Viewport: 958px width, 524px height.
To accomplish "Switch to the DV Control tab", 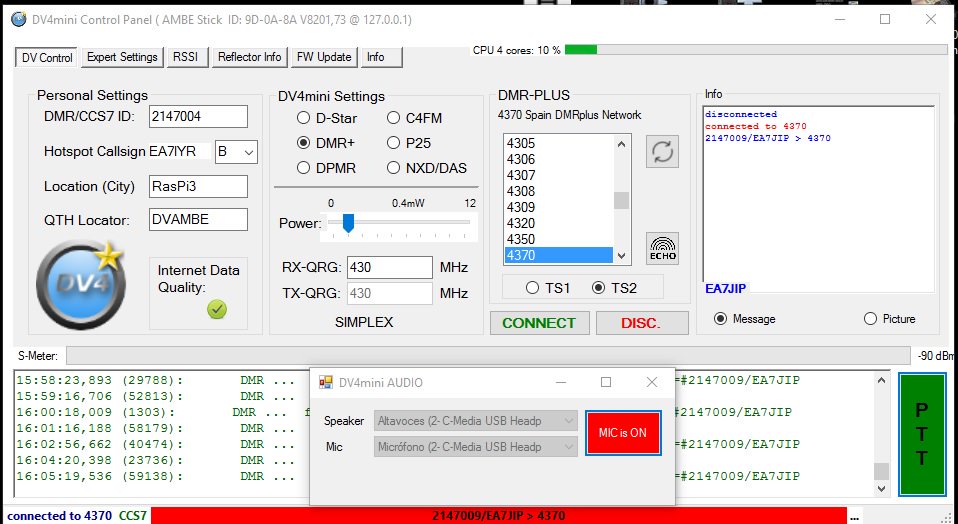I will (47, 58).
